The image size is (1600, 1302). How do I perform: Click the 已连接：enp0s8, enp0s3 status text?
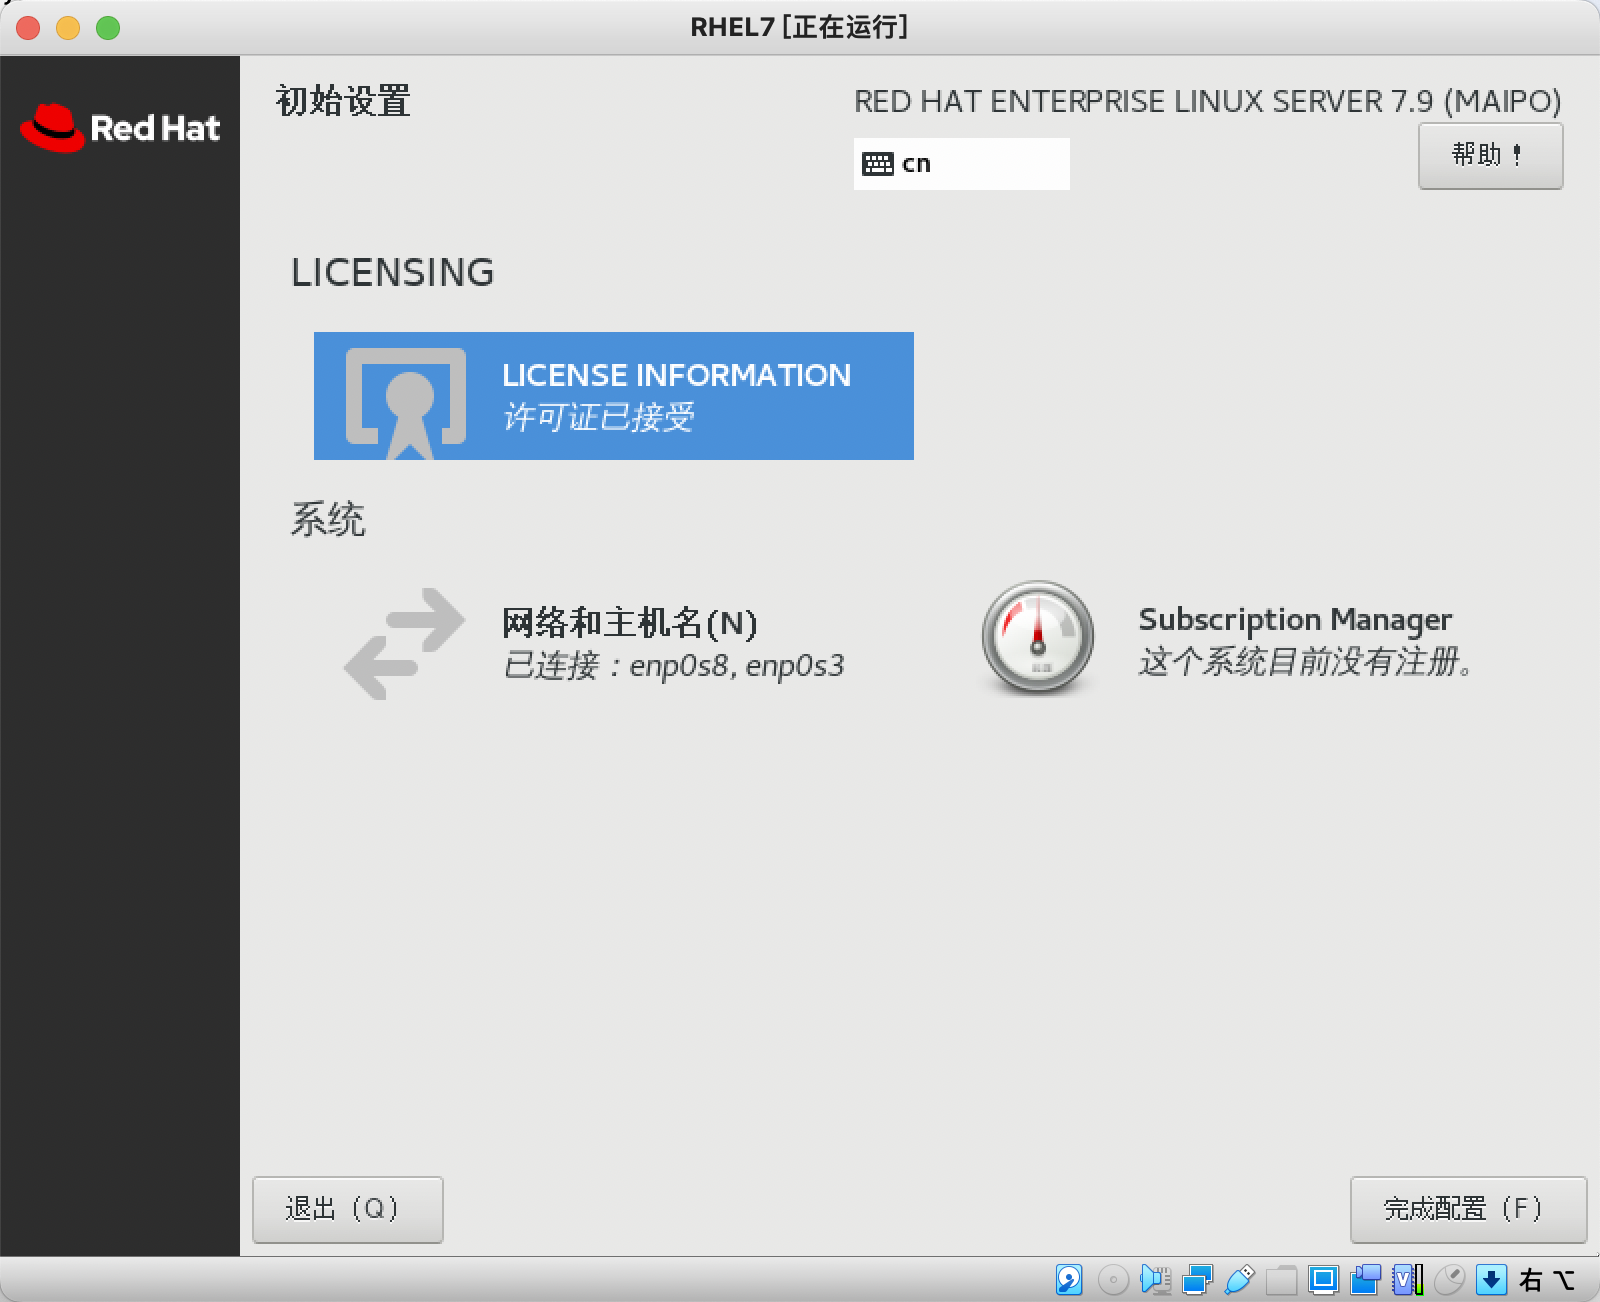(x=673, y=665)
